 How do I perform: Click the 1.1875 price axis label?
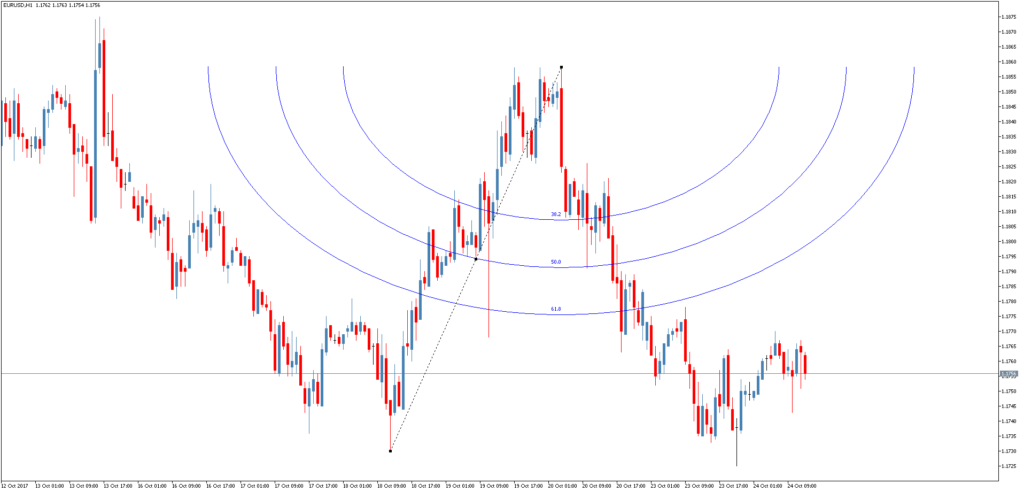pyautogui.click(x=1008, y=18)
